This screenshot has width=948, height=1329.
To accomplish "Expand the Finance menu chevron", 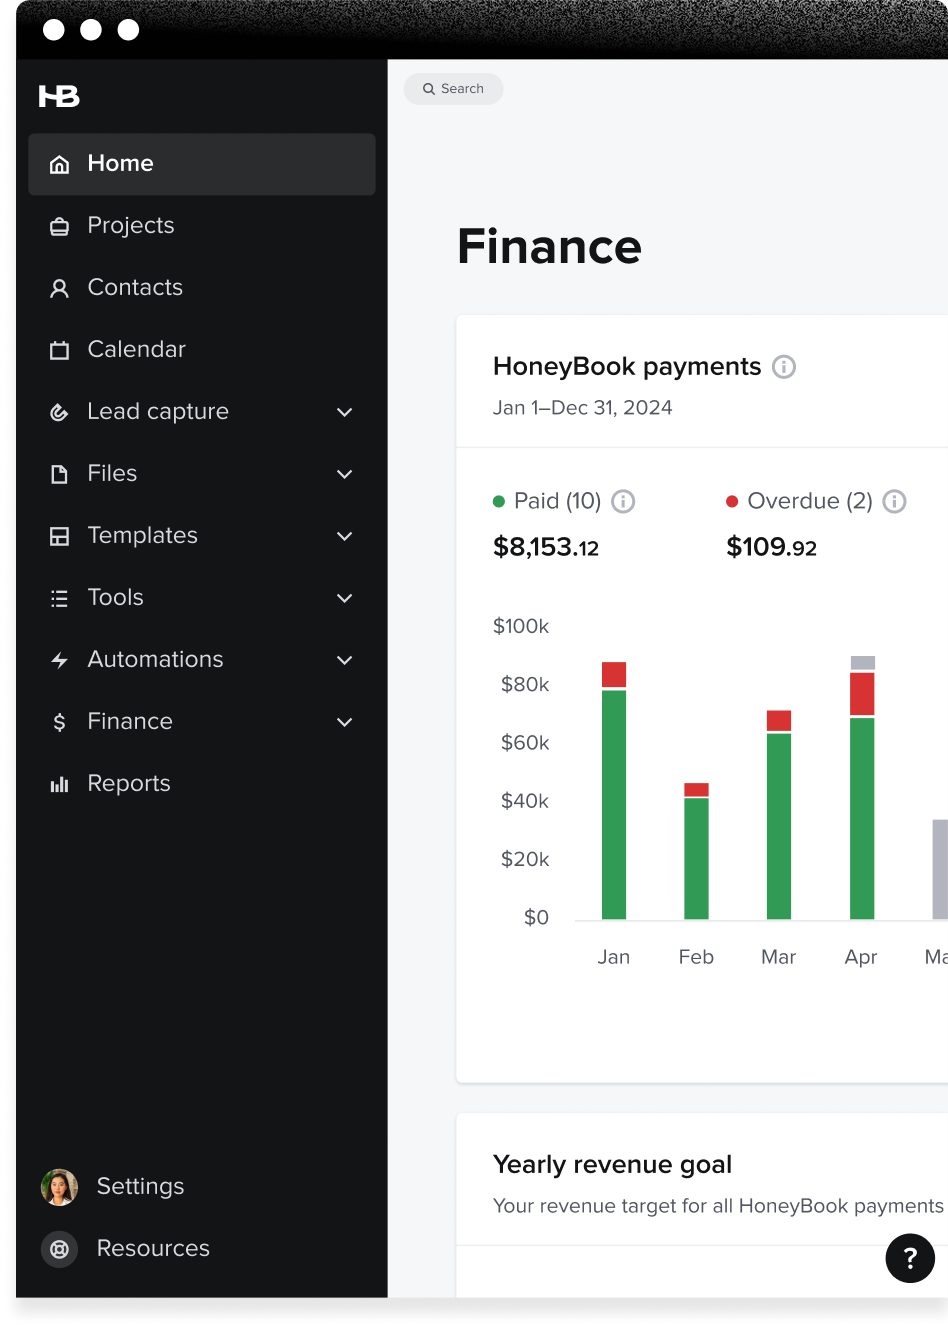I will tap(345, 722).
